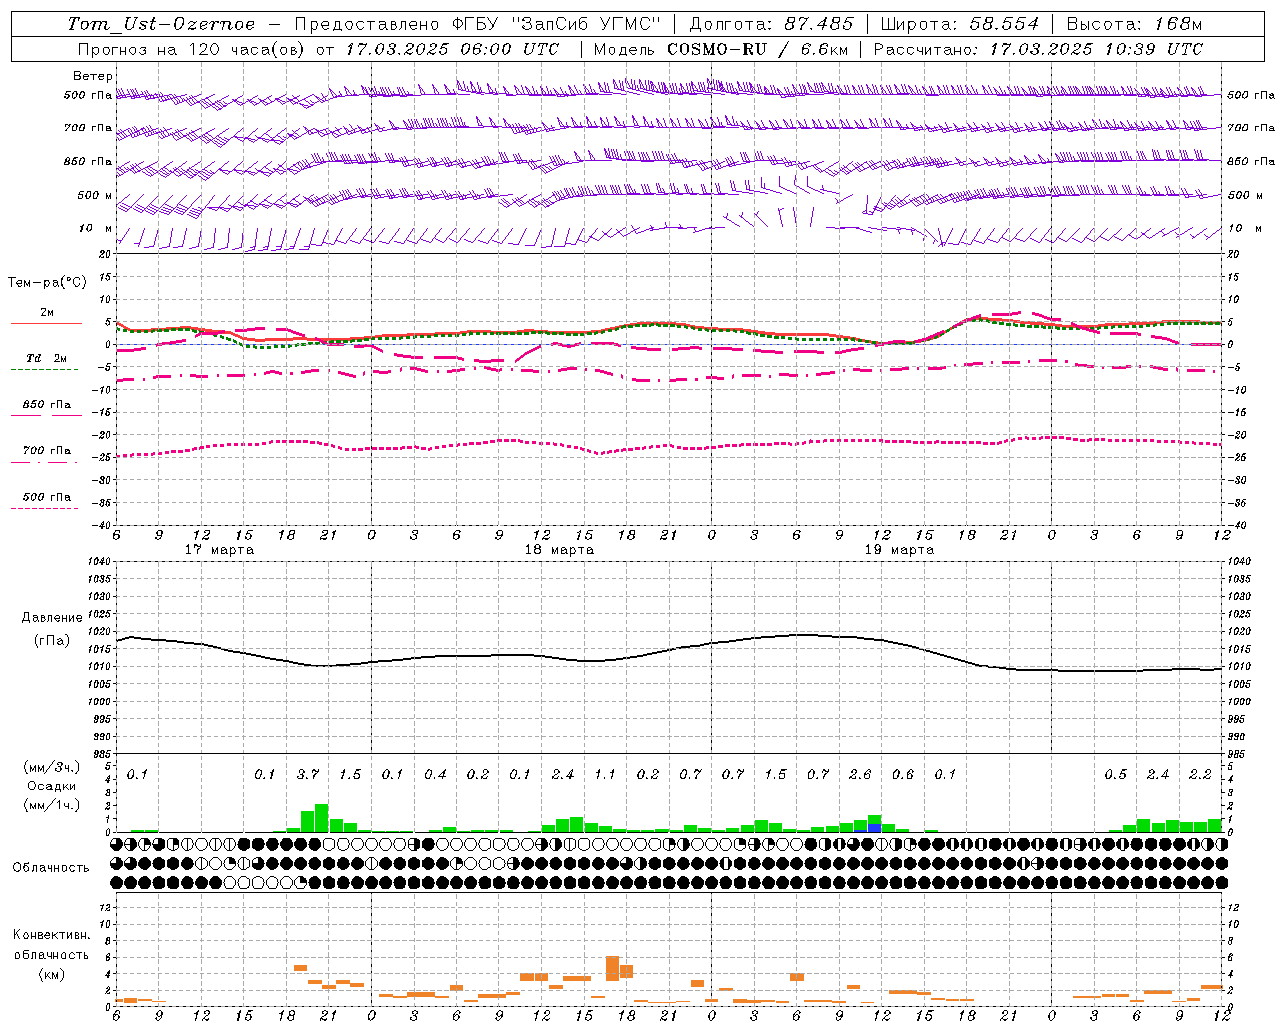Click the Td 2м legend entry
The width and height of the screenshot is (1280, 1024).
[46, 358]
